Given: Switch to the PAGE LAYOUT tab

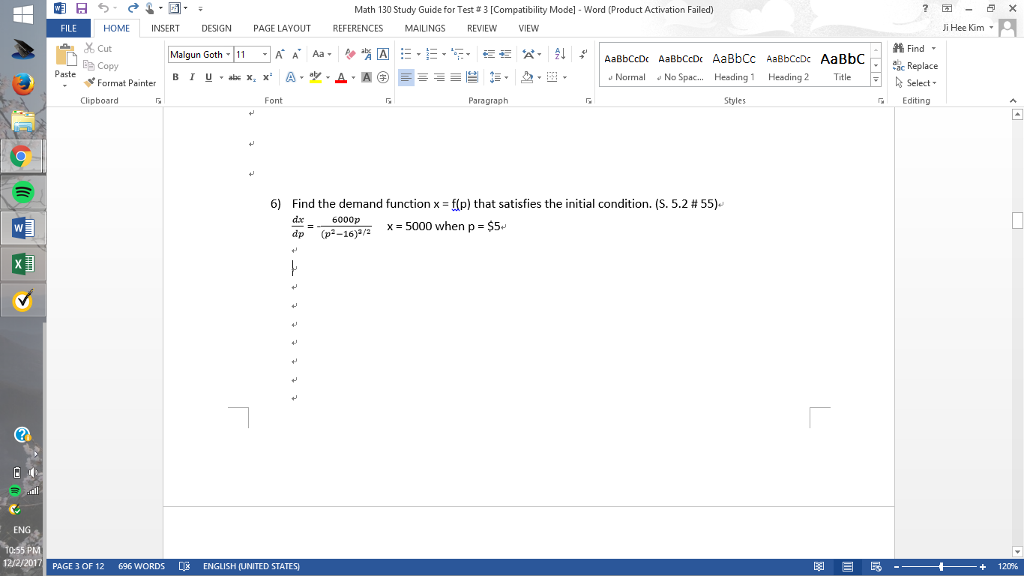Looking at the screenshot, I should pyautogui.click(x=281, y=28).
